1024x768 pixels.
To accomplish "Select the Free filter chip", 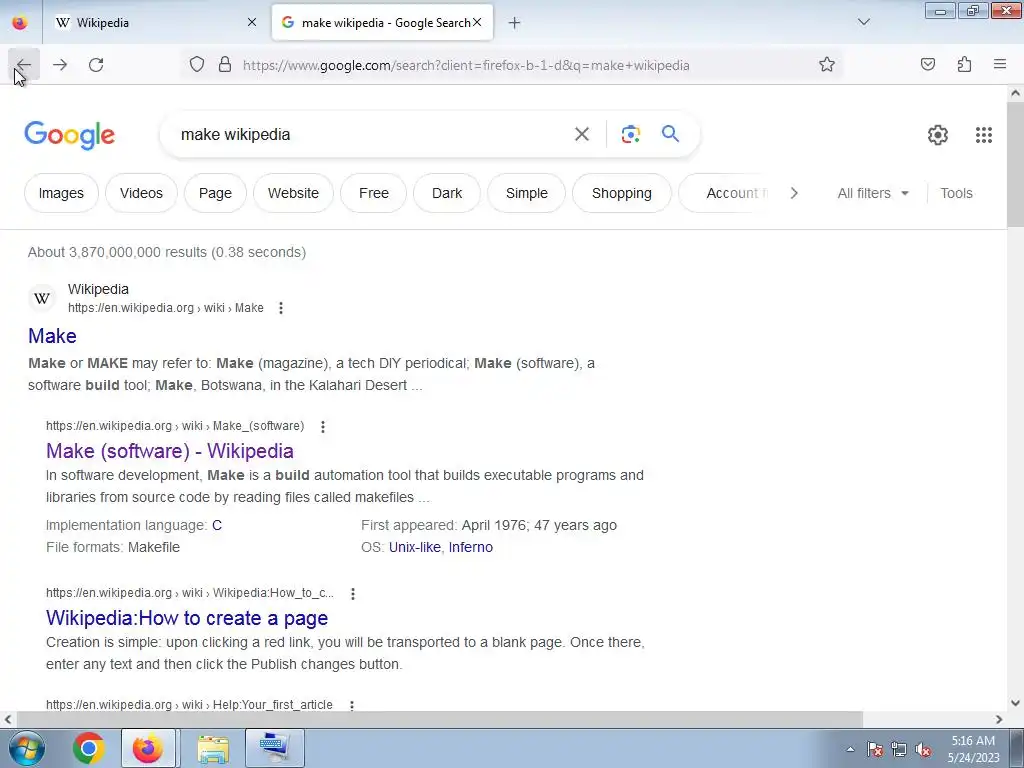I will [x=374, y=193].
